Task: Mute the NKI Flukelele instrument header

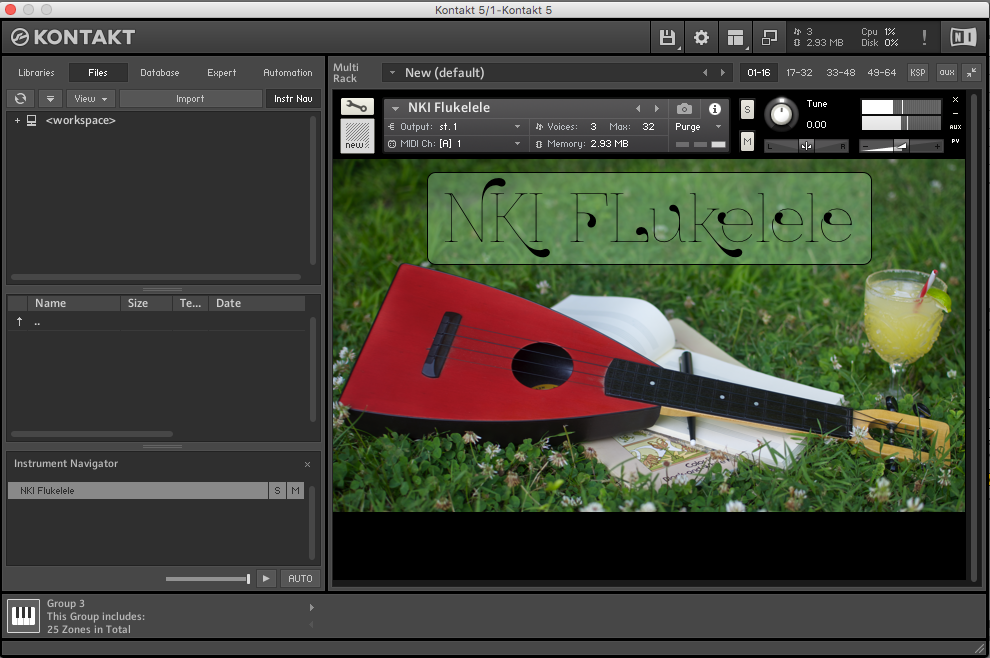Action: tap(747, 142)
